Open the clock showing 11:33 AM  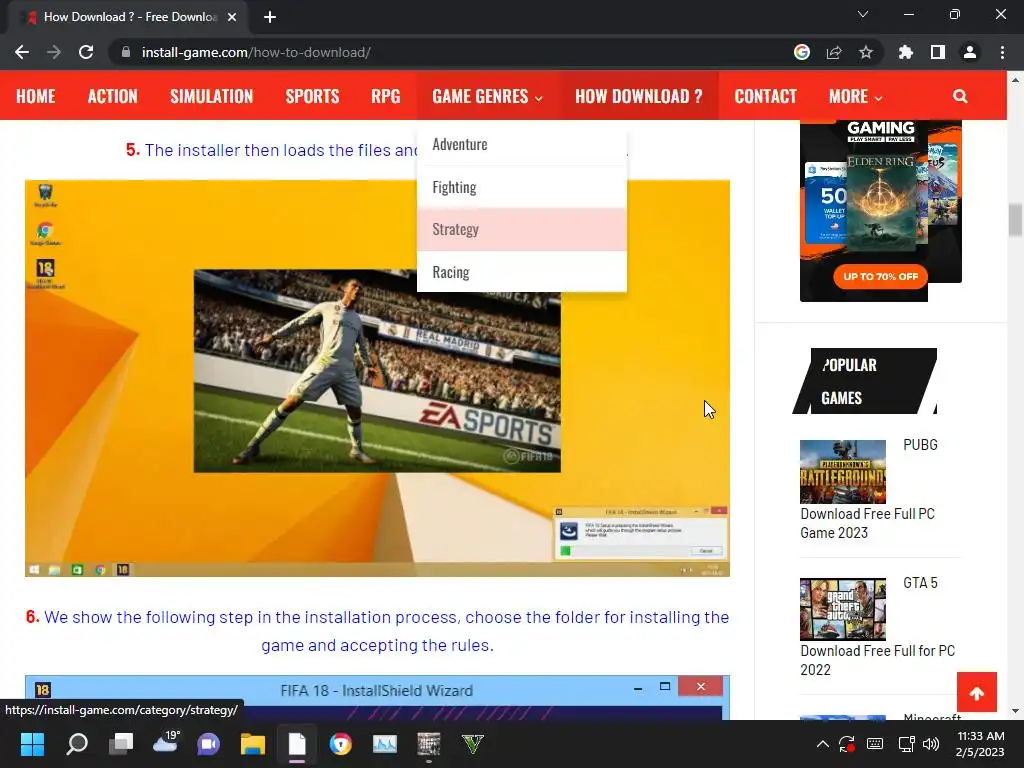[980, 744]
